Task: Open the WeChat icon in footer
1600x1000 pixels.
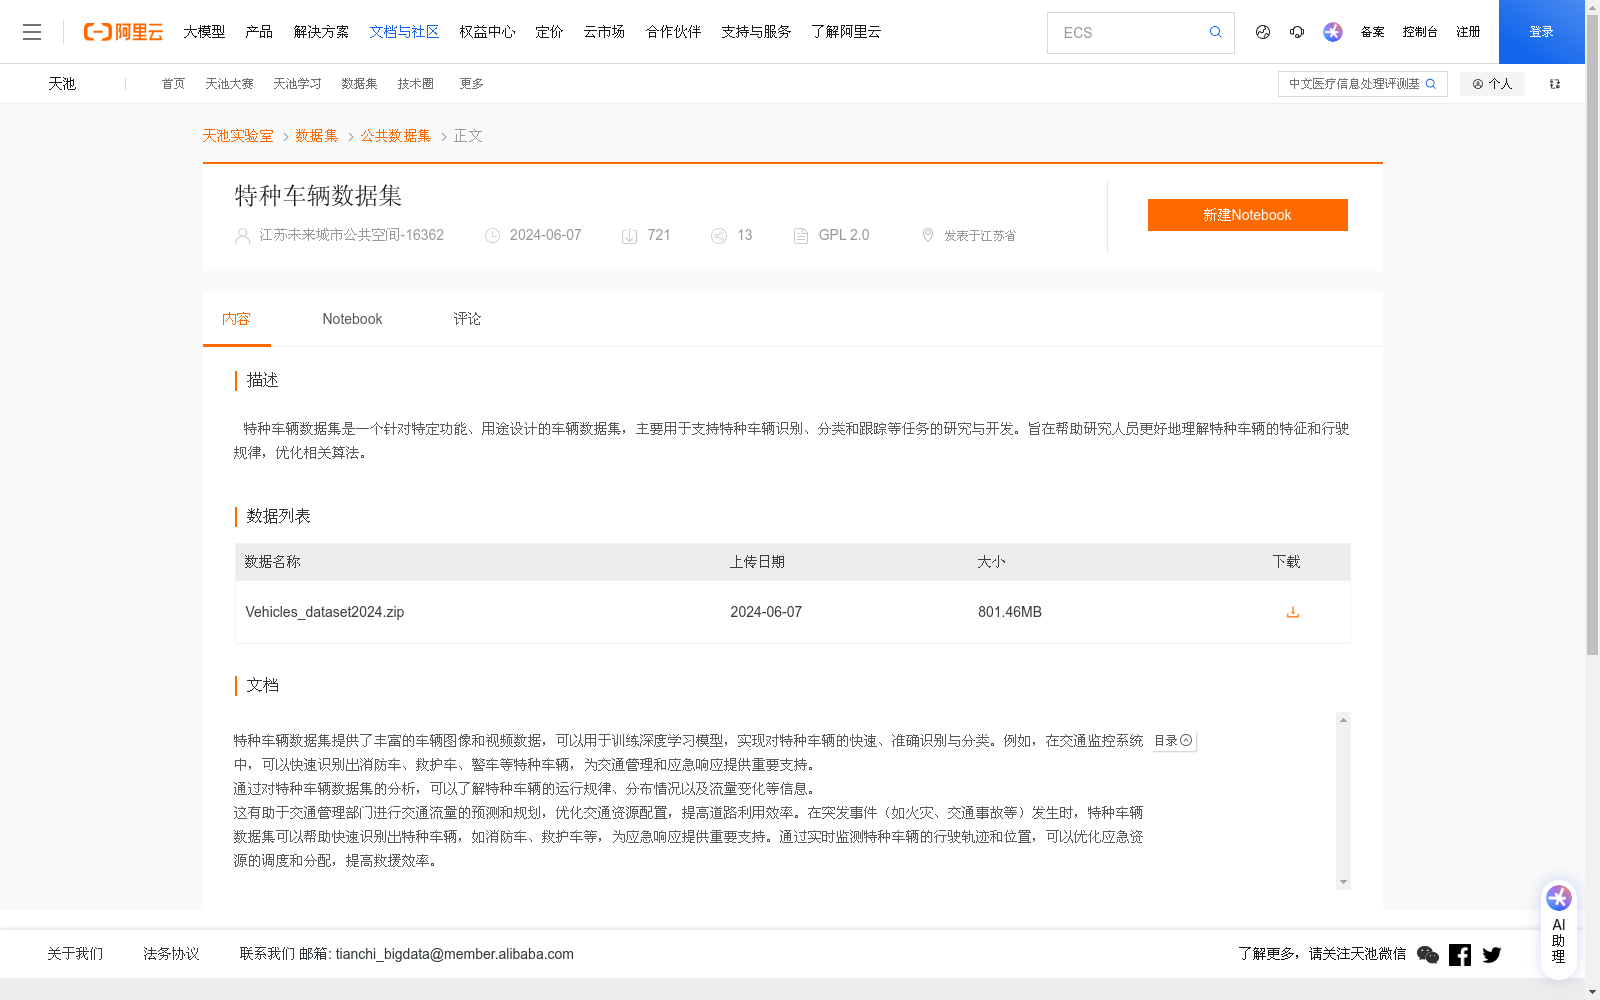Action: pos(1428,955)
